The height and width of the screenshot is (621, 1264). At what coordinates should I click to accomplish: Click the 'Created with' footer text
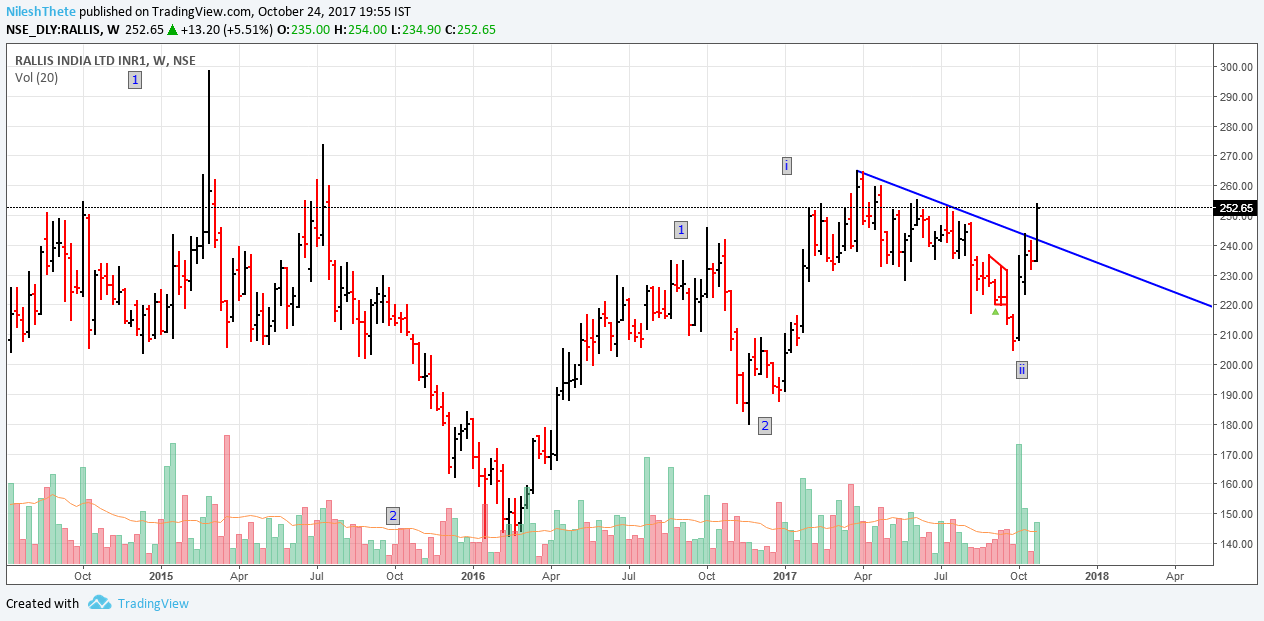42,603
